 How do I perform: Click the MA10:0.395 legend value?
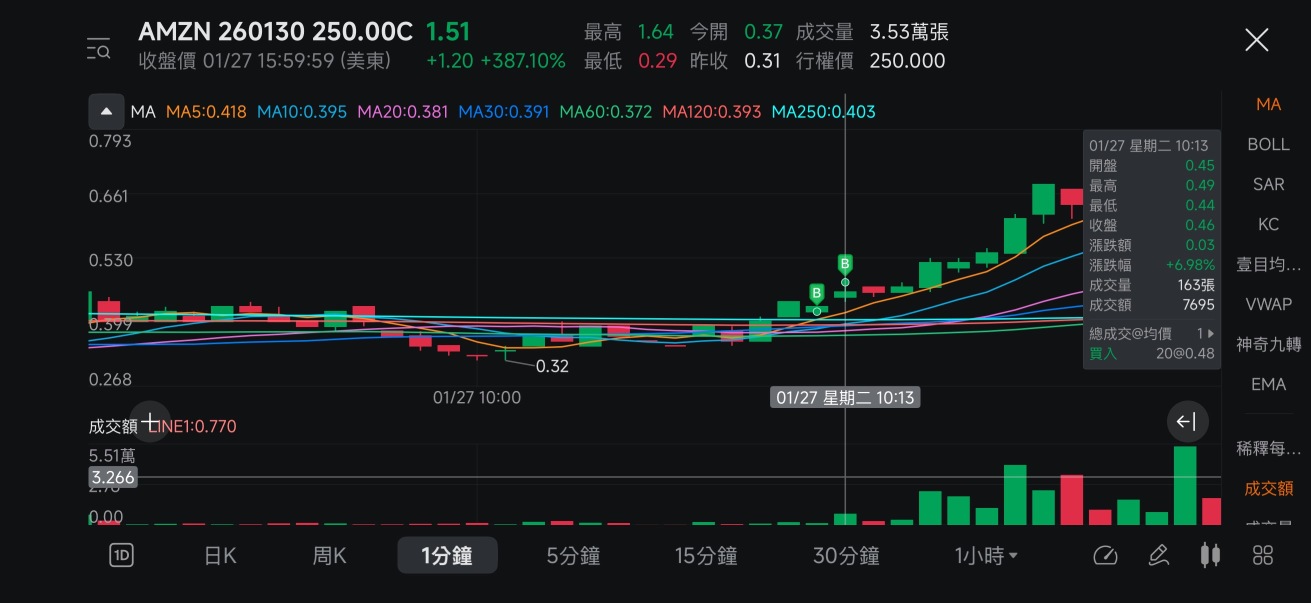point(302,112)
